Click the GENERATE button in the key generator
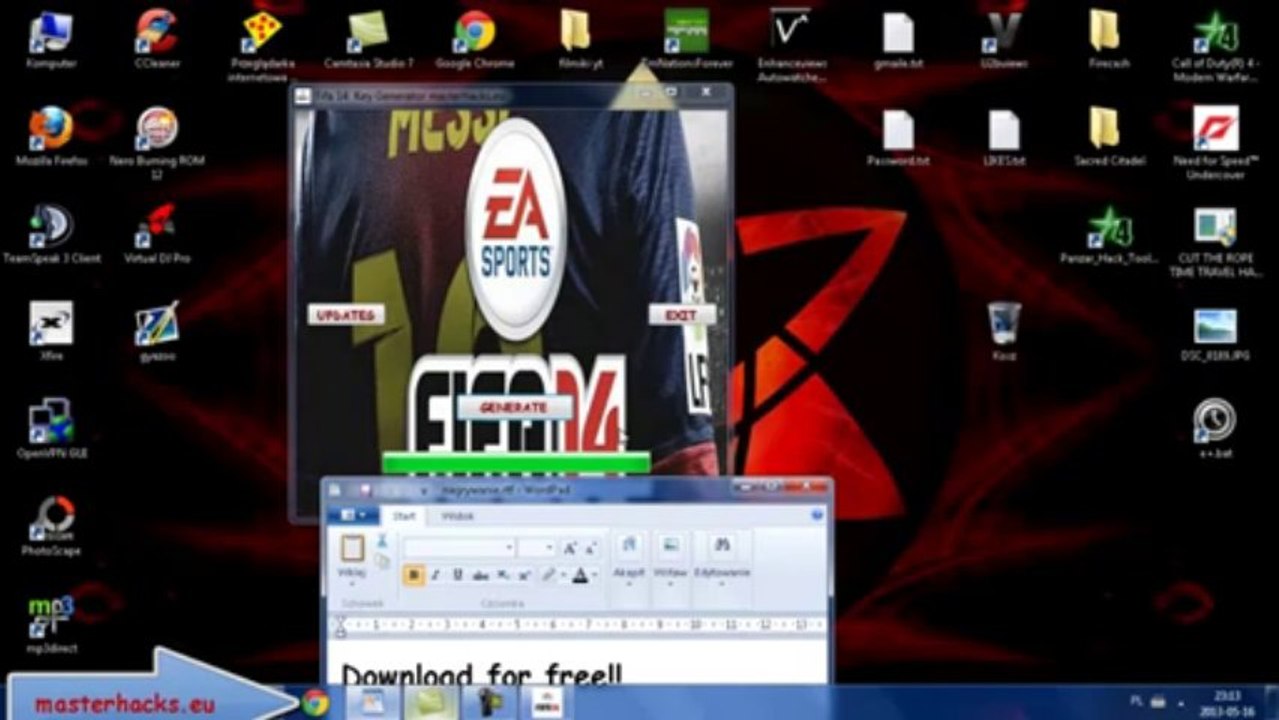Viewport: 1279px width, 720px height. 514,407
